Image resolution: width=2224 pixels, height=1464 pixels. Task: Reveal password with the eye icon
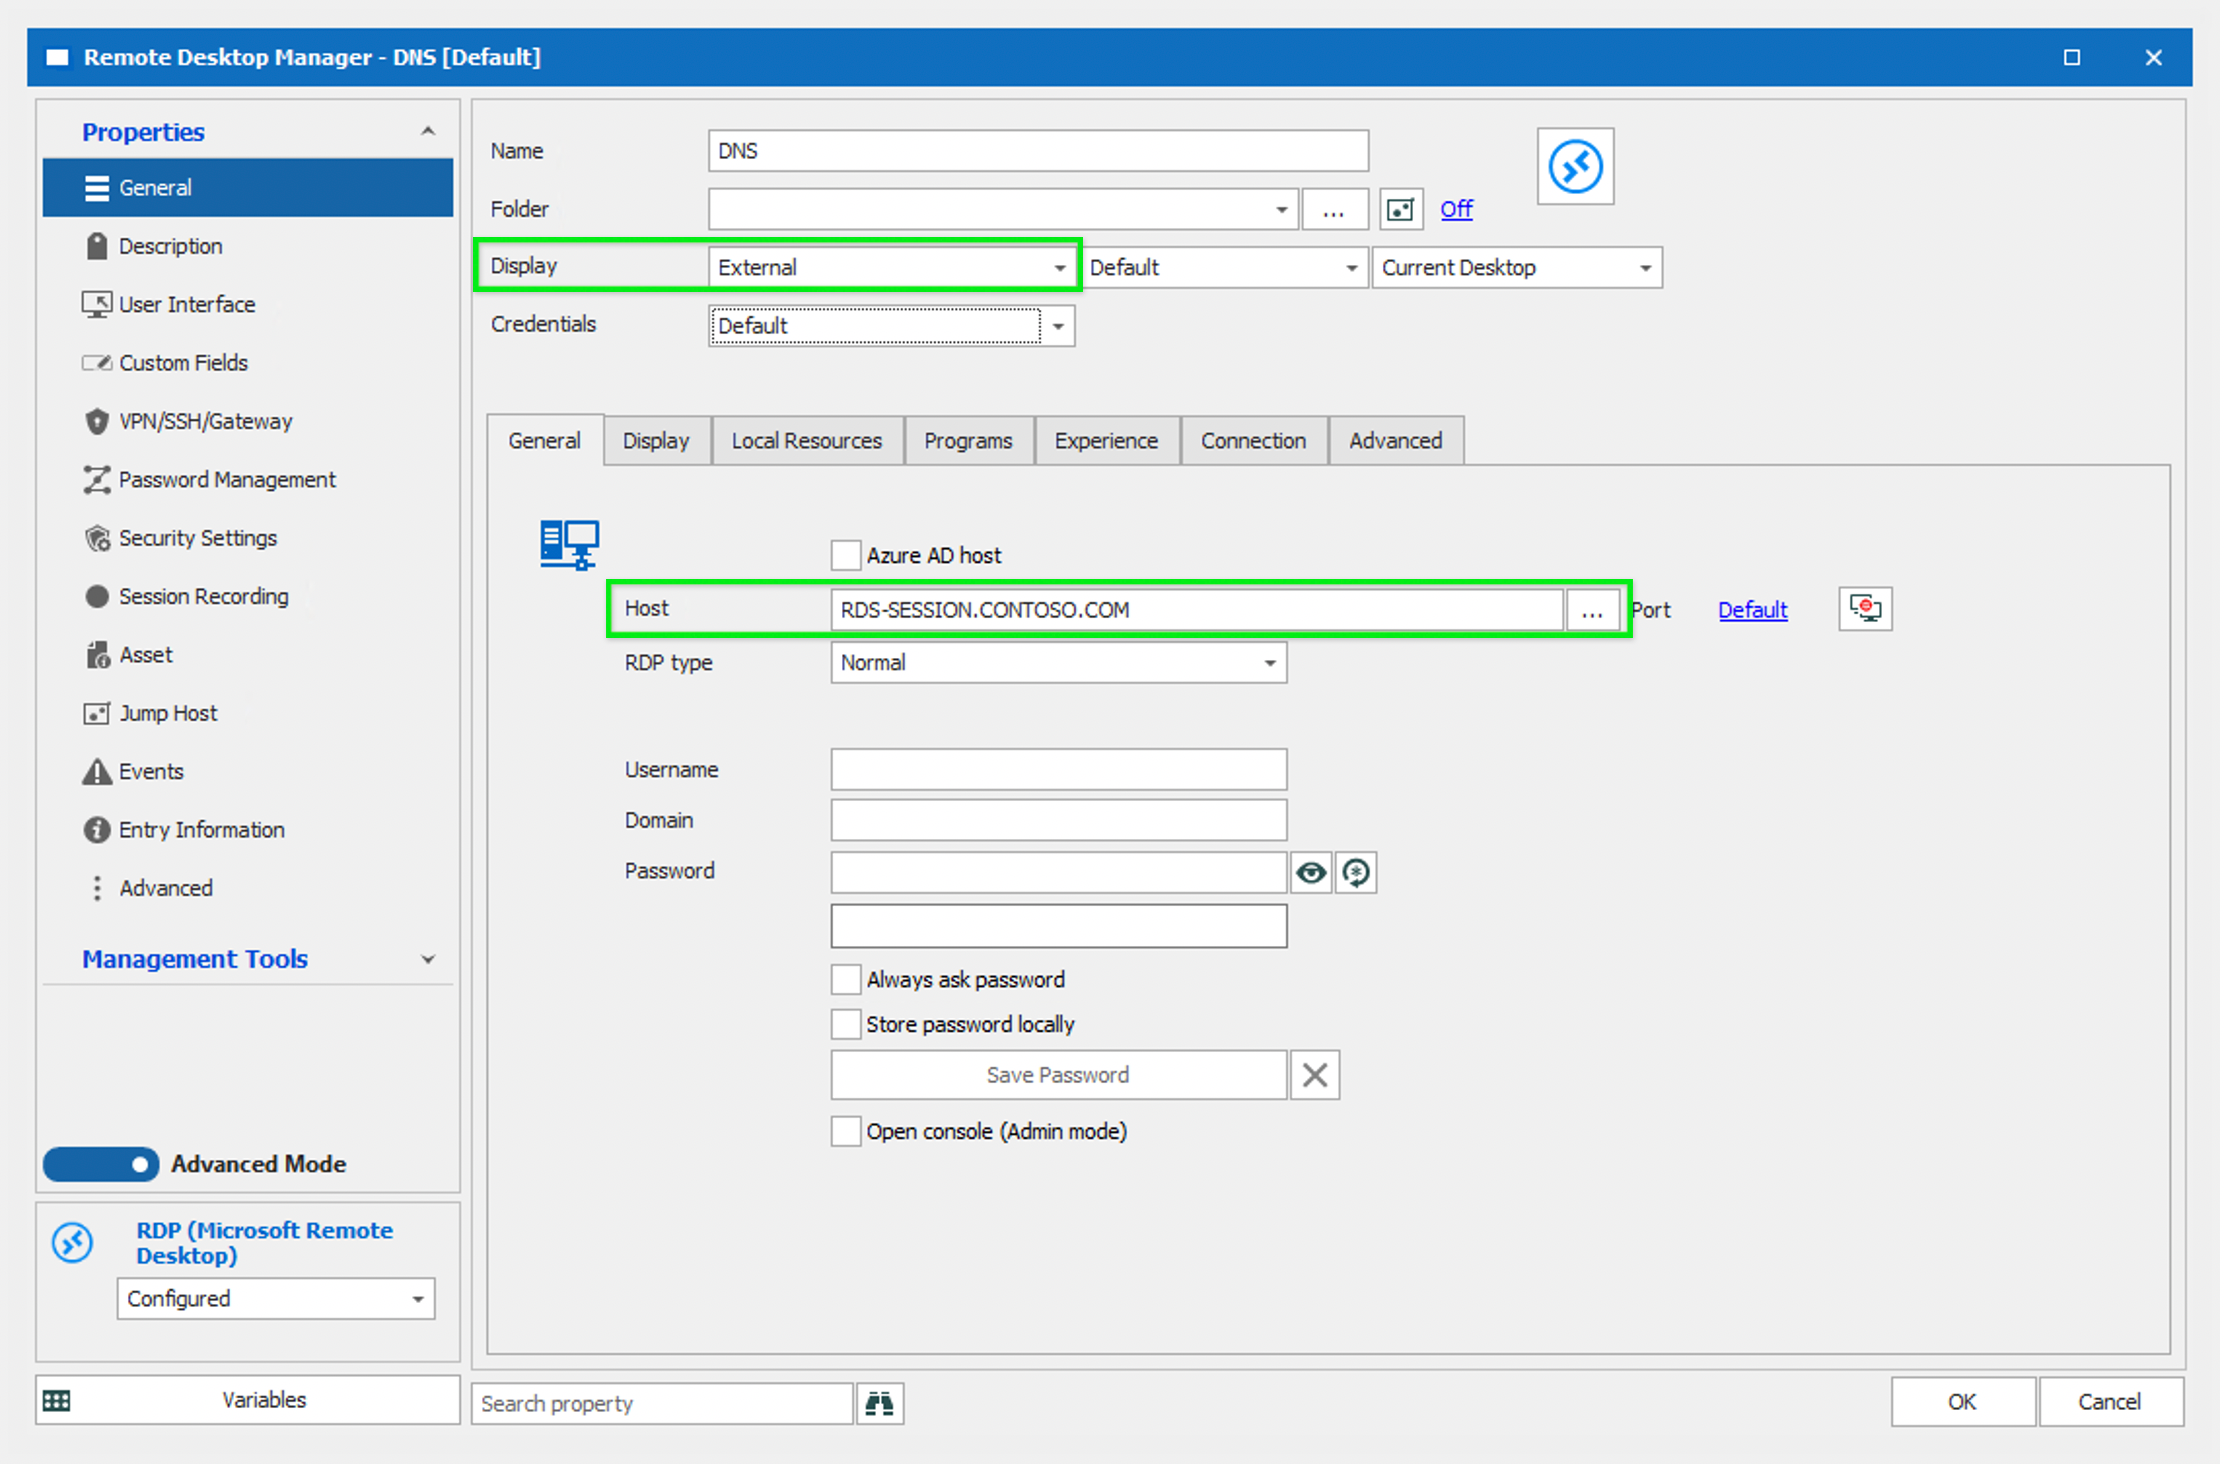(1310, 873)
